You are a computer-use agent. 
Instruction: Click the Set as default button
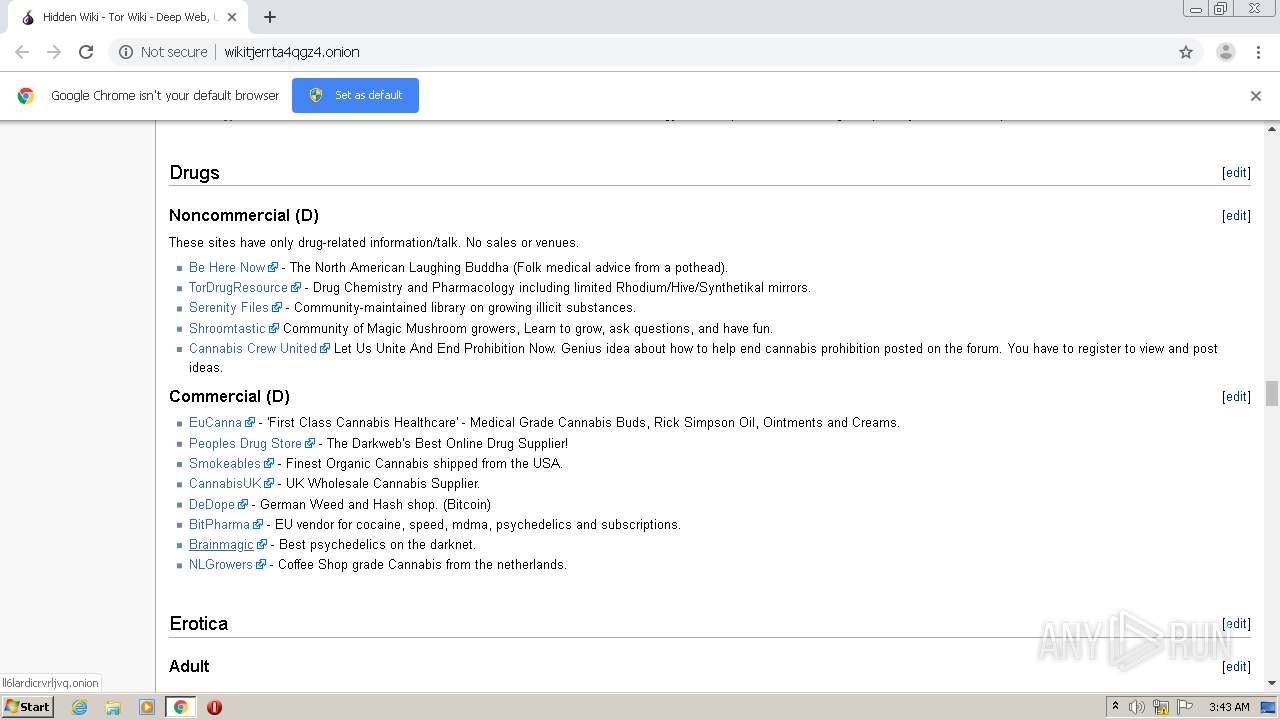pyautogui.click(x=355, y=95)
